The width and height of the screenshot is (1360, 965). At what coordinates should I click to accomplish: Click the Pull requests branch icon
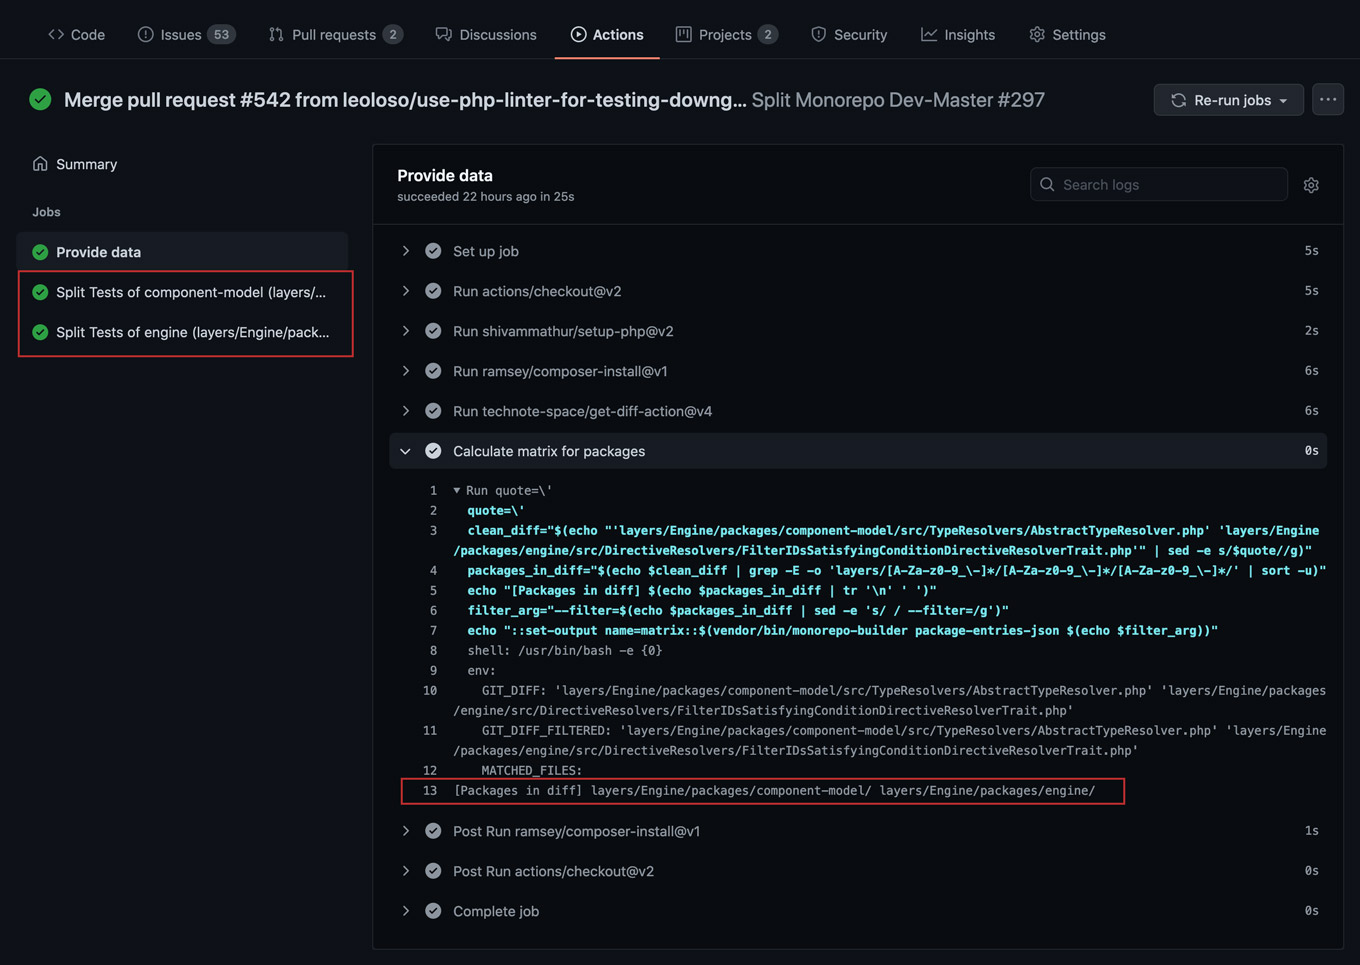pyautogui.click(x=276, y=34)
